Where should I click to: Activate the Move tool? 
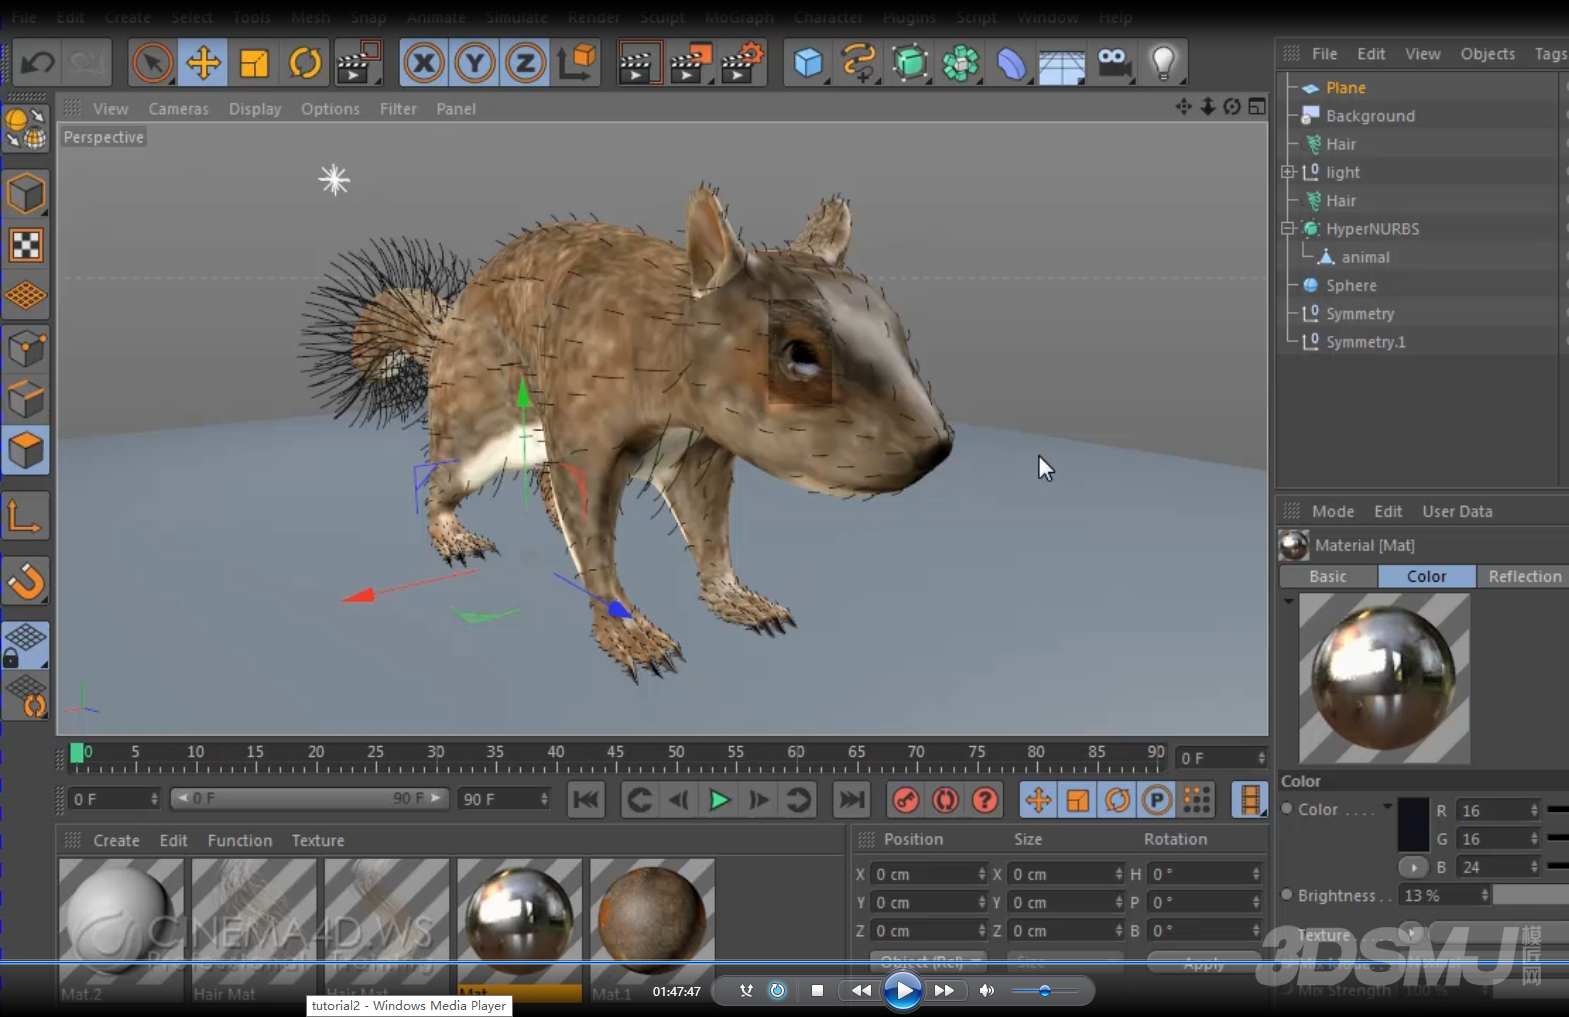click(203, 63)
